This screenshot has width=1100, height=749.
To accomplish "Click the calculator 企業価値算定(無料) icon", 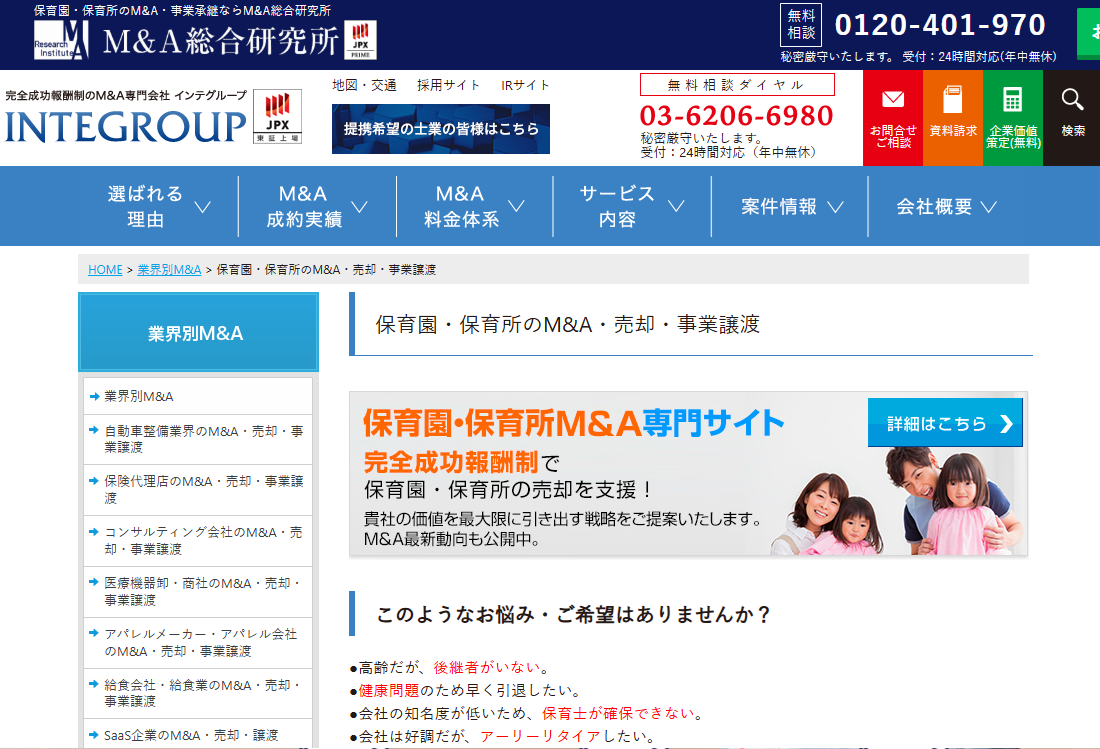I will pyautogui.click(x=1013, y=118).
